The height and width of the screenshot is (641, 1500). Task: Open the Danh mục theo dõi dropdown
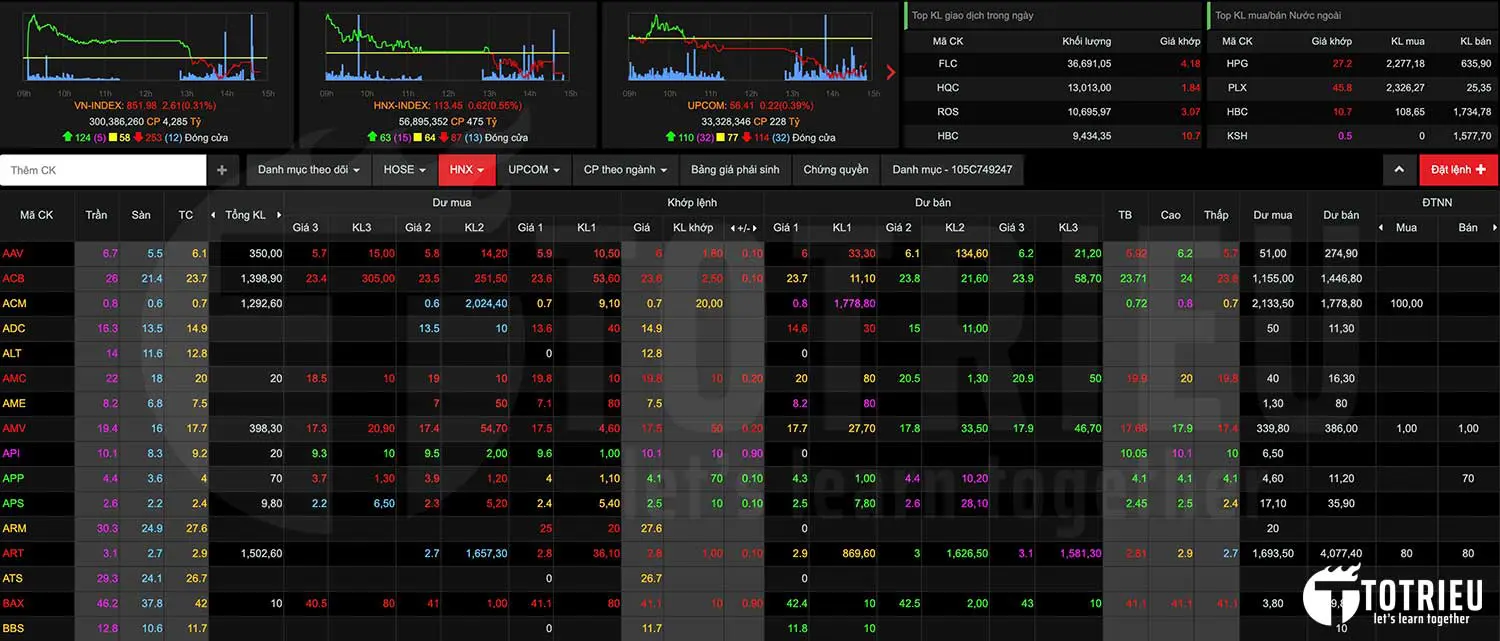coord(309,170)
